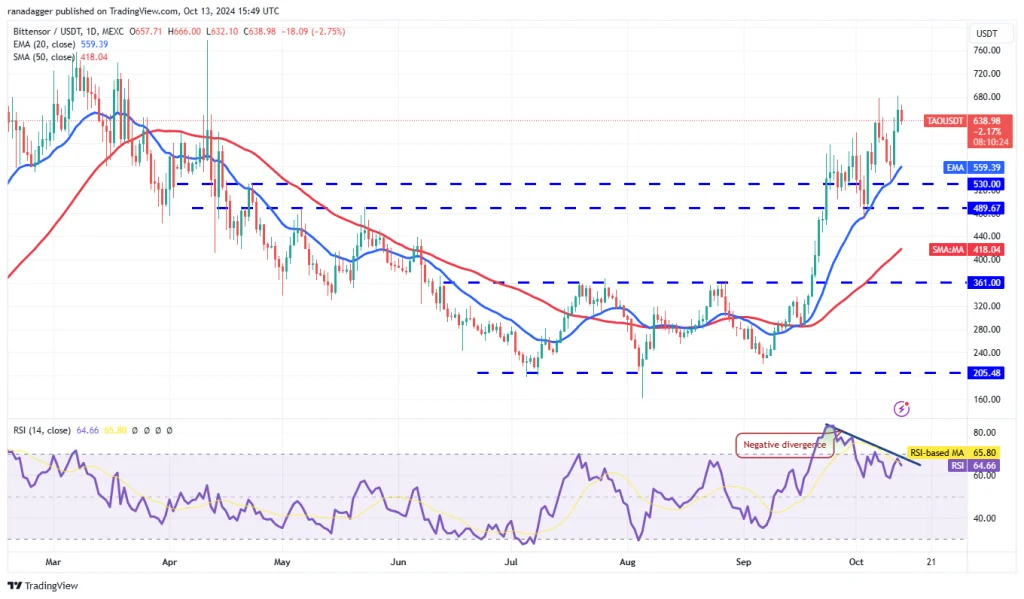Click the EMA 559.39 price label

pos(974,168)
